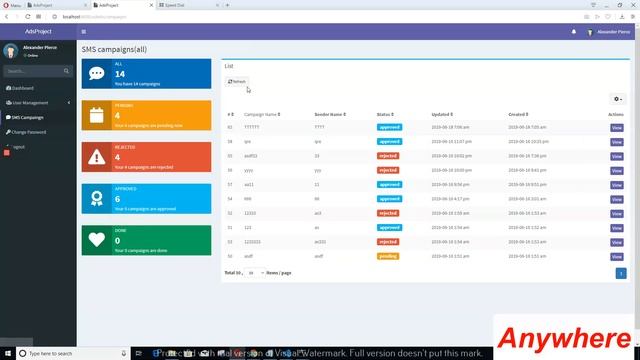Click the speech bubble icon on ALL card
This screenshot has width=640, height=360.
(97, 73)
